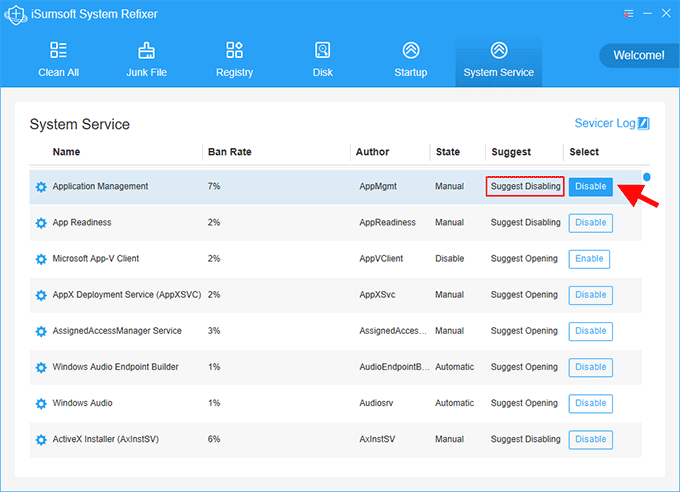Click the Welcome! button

[638, 55]
